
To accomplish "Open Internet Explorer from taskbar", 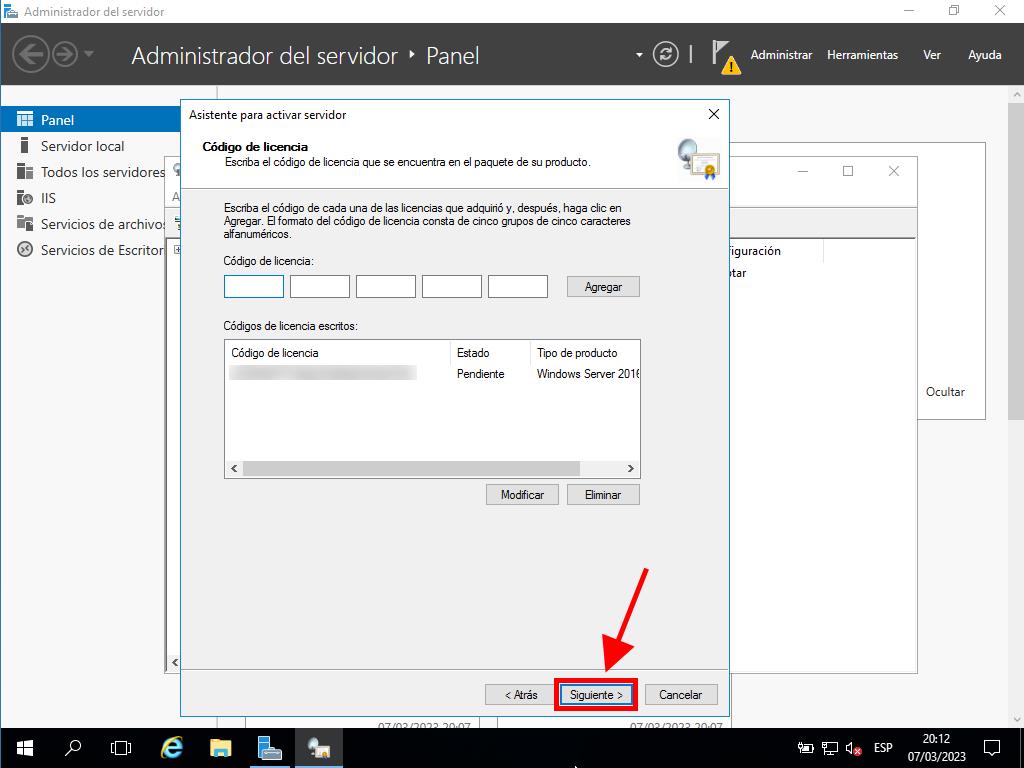I will [172, 747].
